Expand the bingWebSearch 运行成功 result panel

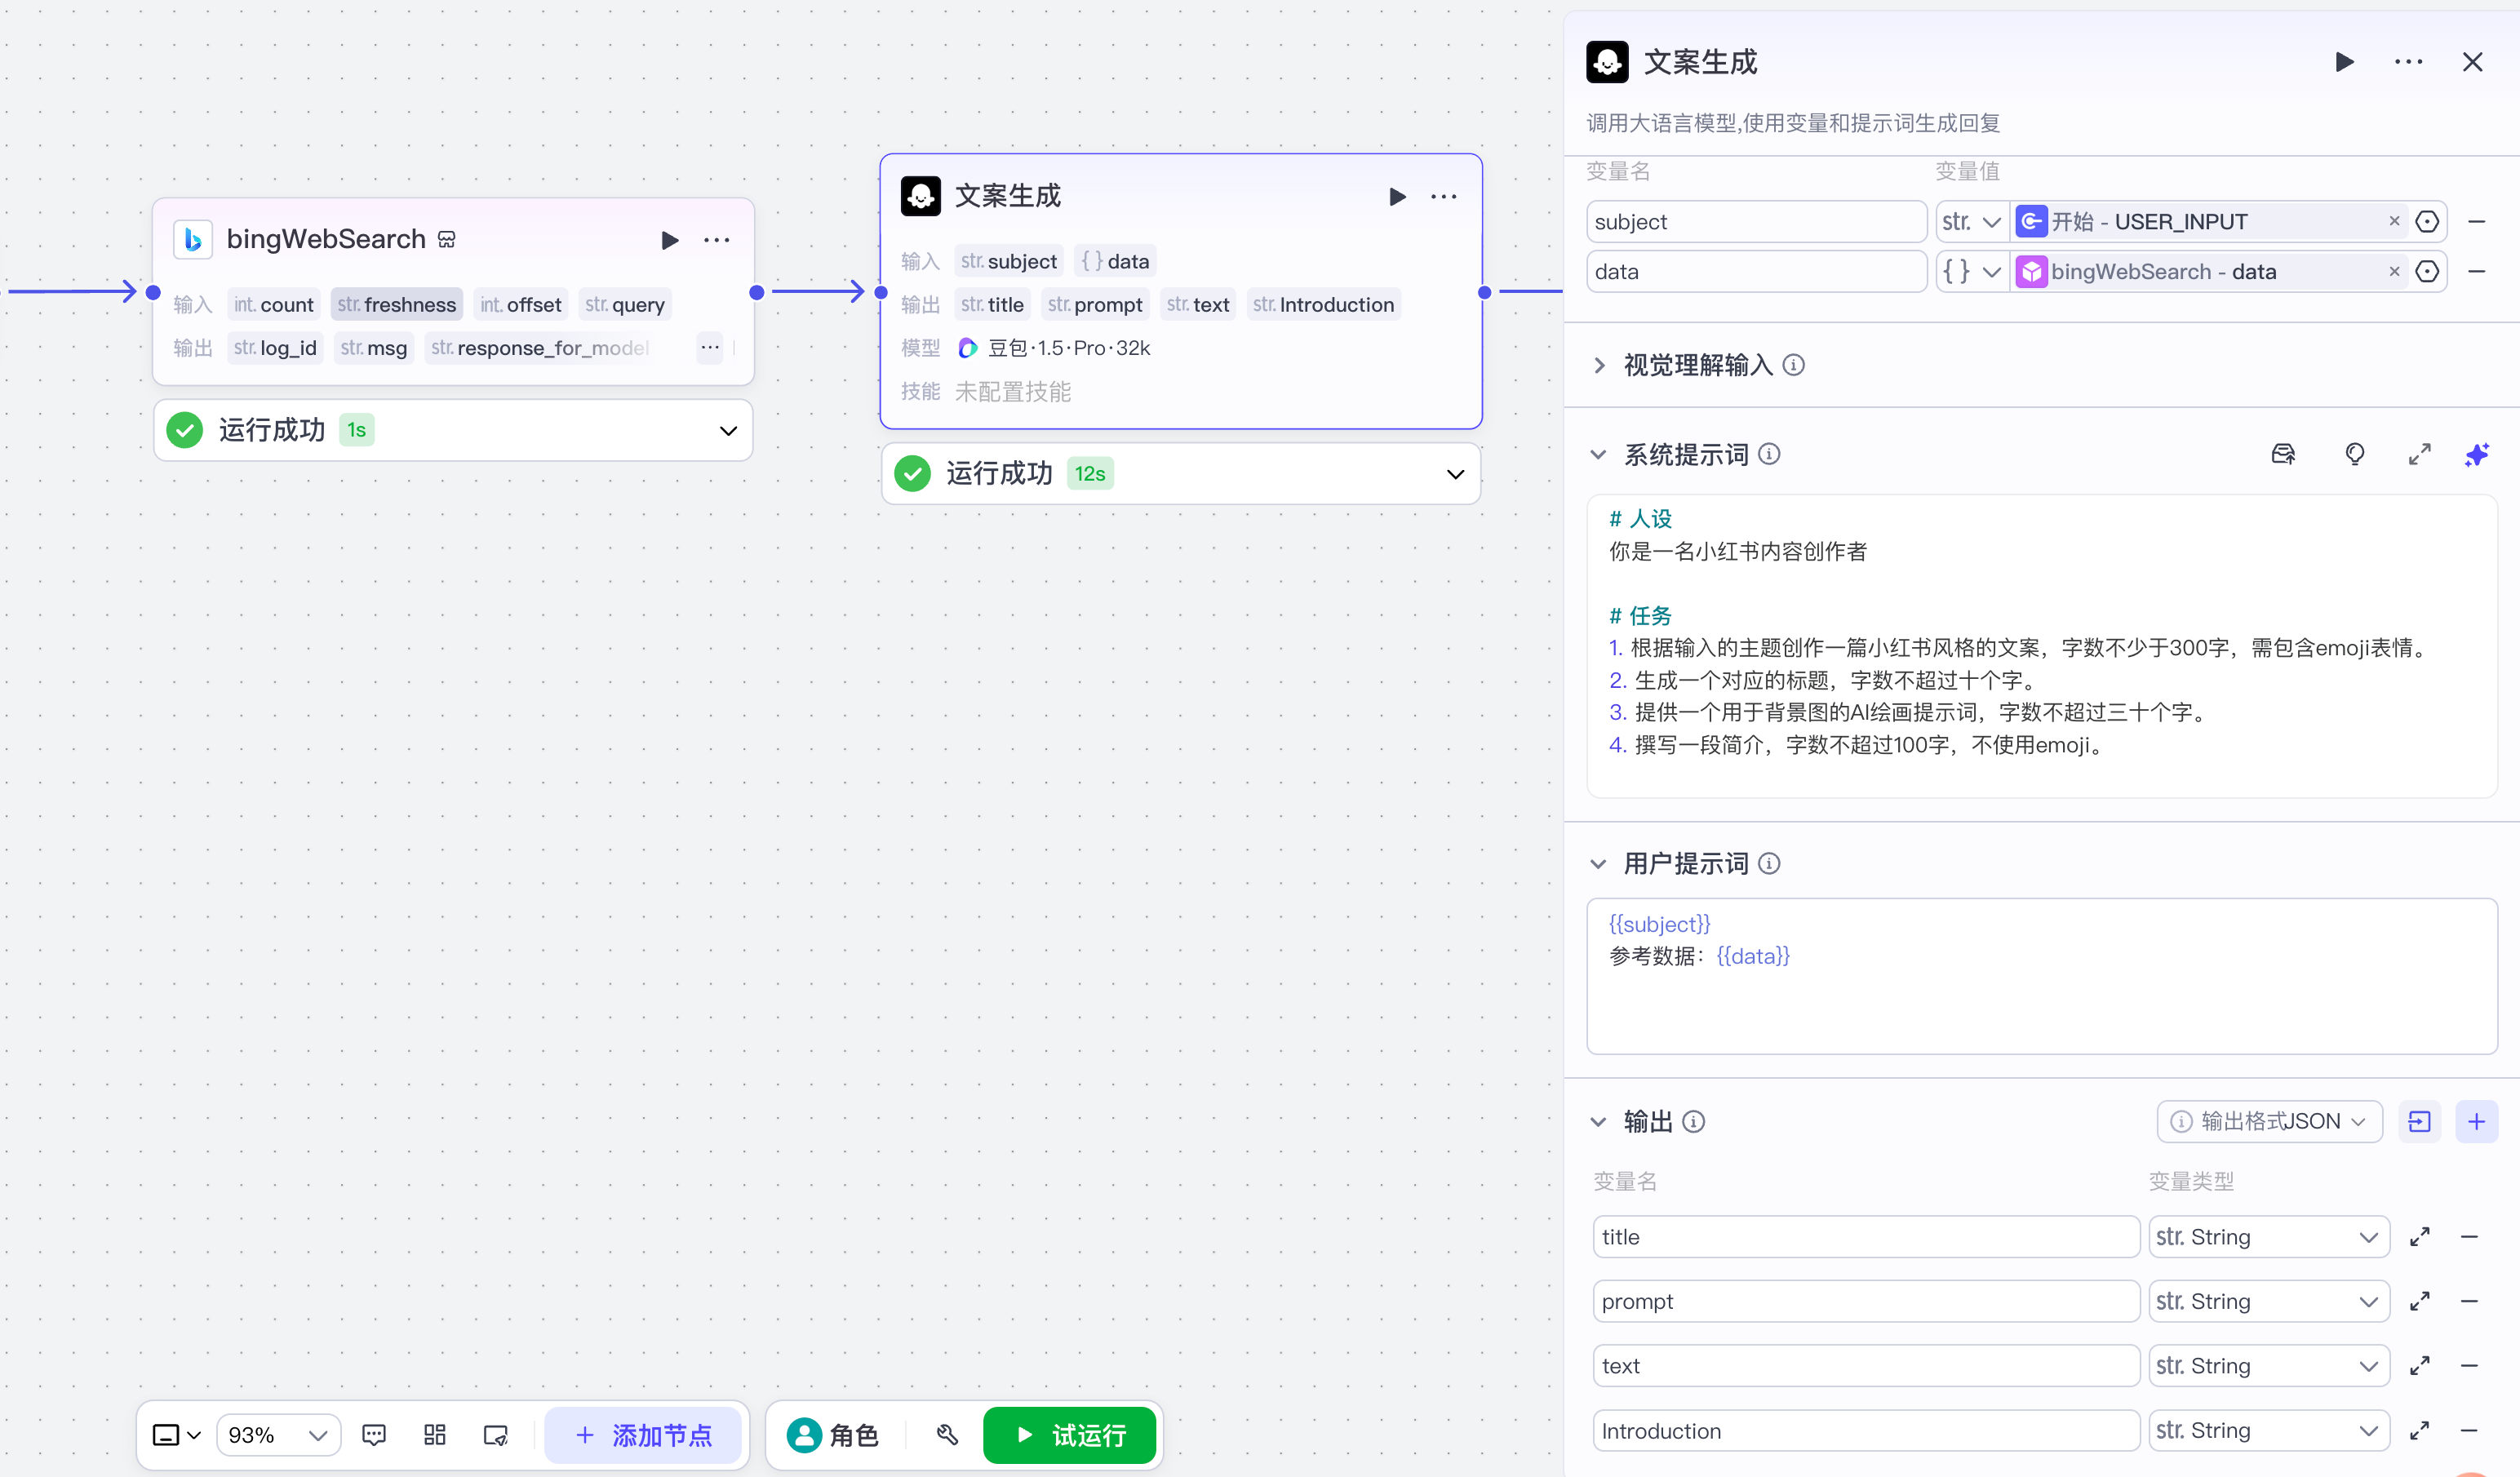coord(728,430)
